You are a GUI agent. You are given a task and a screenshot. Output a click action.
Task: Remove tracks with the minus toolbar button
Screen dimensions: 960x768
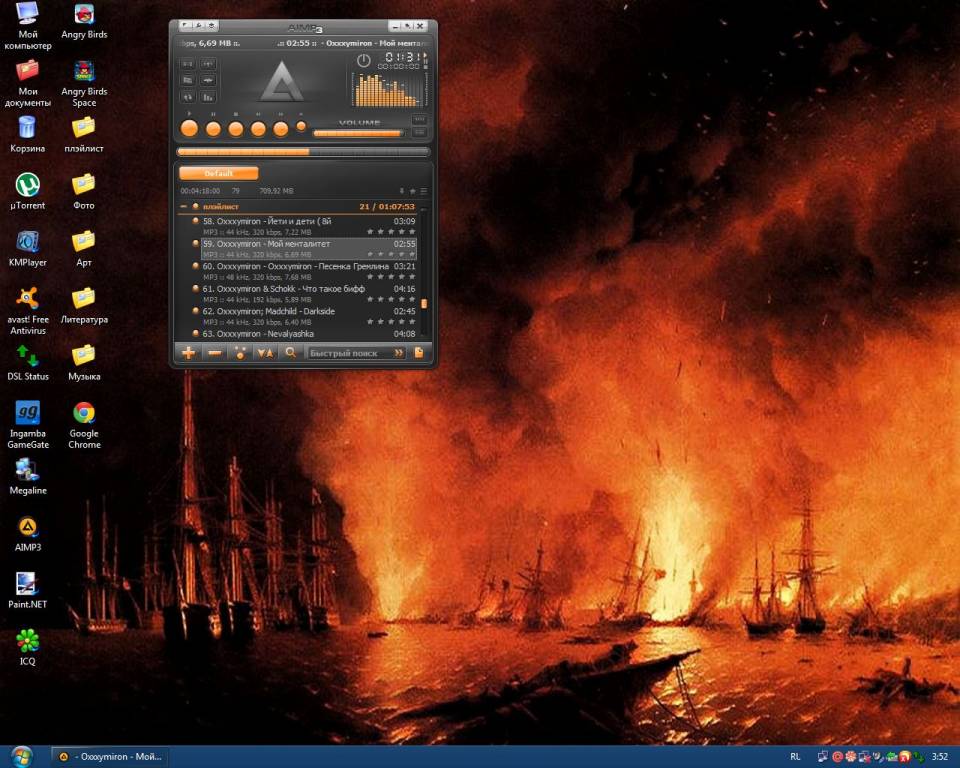(214, 353)
